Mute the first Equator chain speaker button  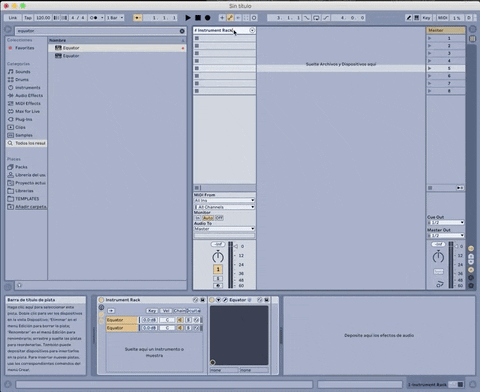(x=180, y=320)
